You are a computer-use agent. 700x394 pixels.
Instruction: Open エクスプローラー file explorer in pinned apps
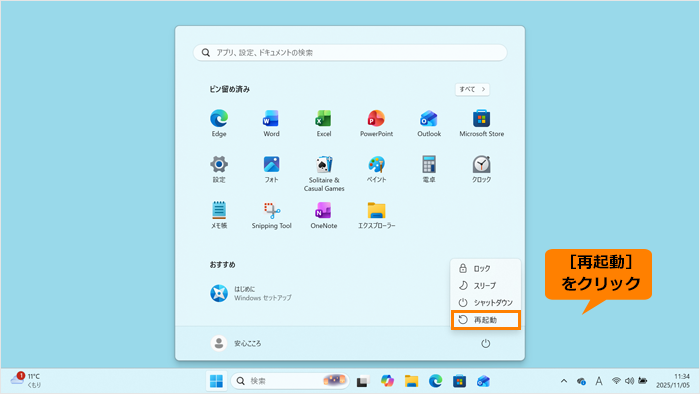click(x=376, y=216)
